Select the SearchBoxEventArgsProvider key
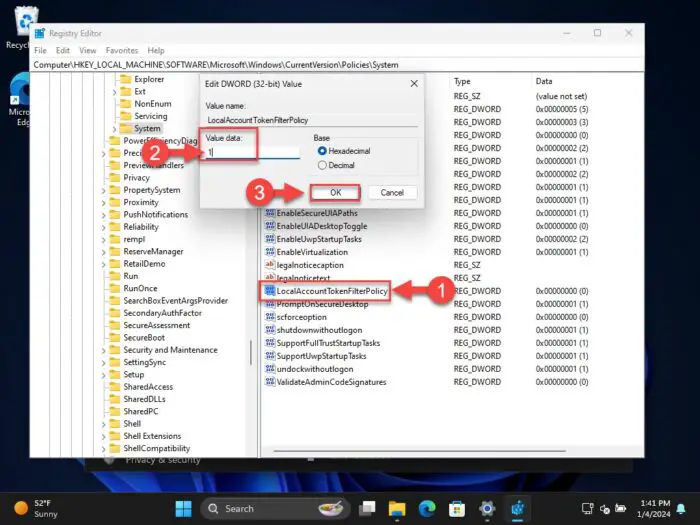Image resolution: width=700 pixels, height=525 pixels. 175,300
